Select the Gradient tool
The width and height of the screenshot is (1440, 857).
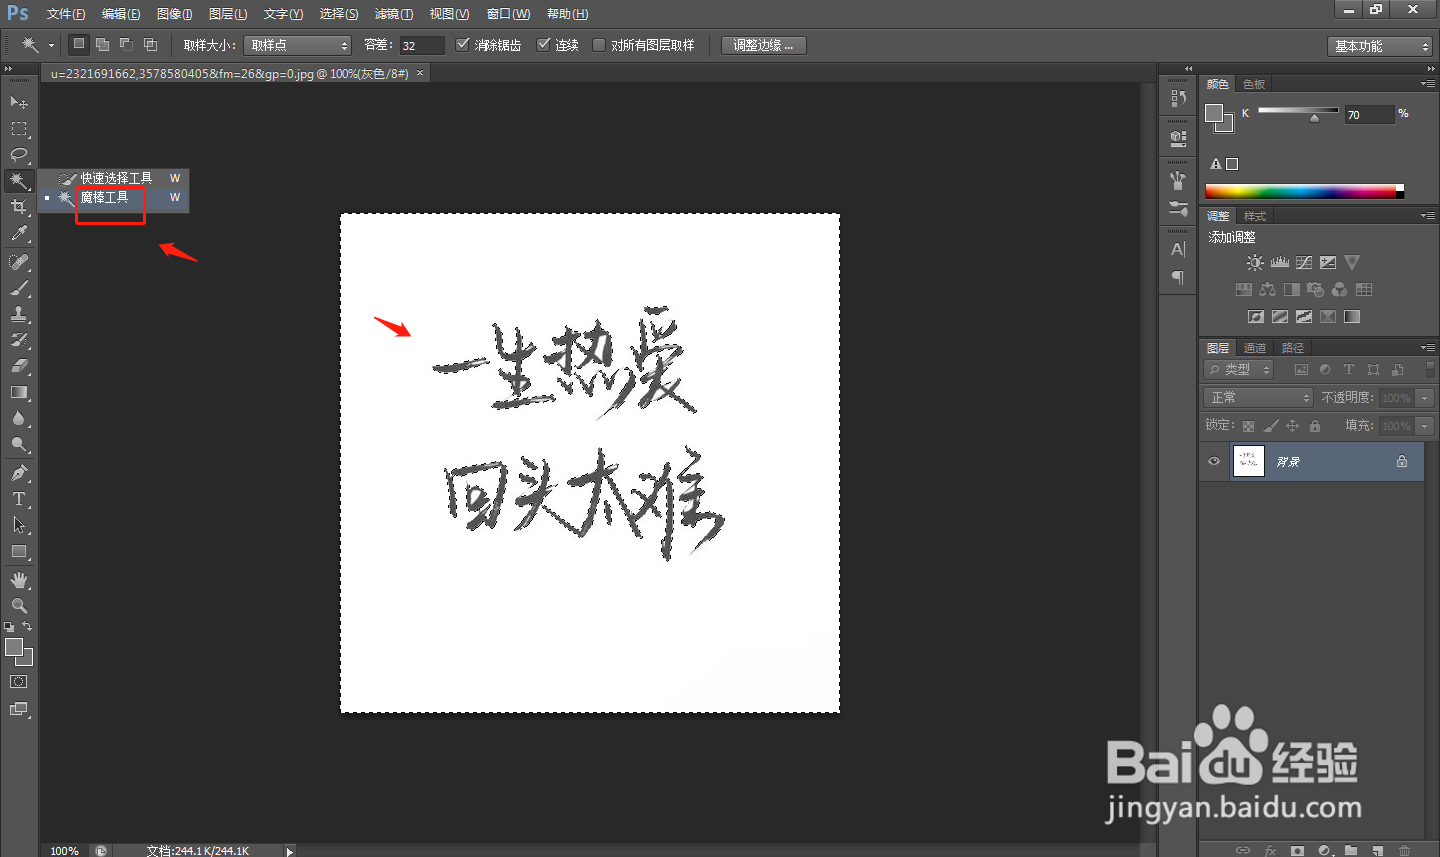[x=19, y=392]
